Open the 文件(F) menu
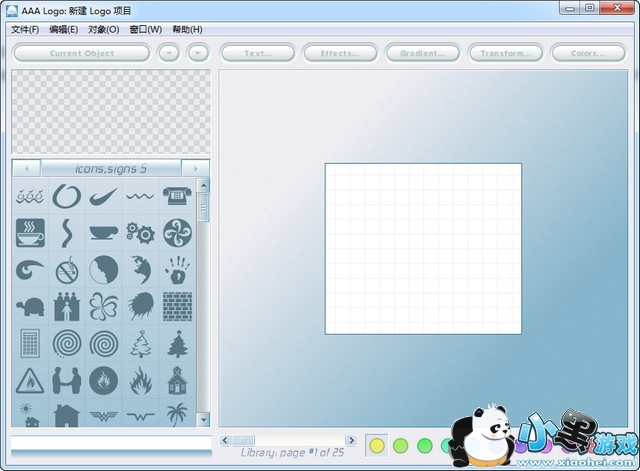The width and height of the screenshot is (640, 471). [x=25, y=29]
